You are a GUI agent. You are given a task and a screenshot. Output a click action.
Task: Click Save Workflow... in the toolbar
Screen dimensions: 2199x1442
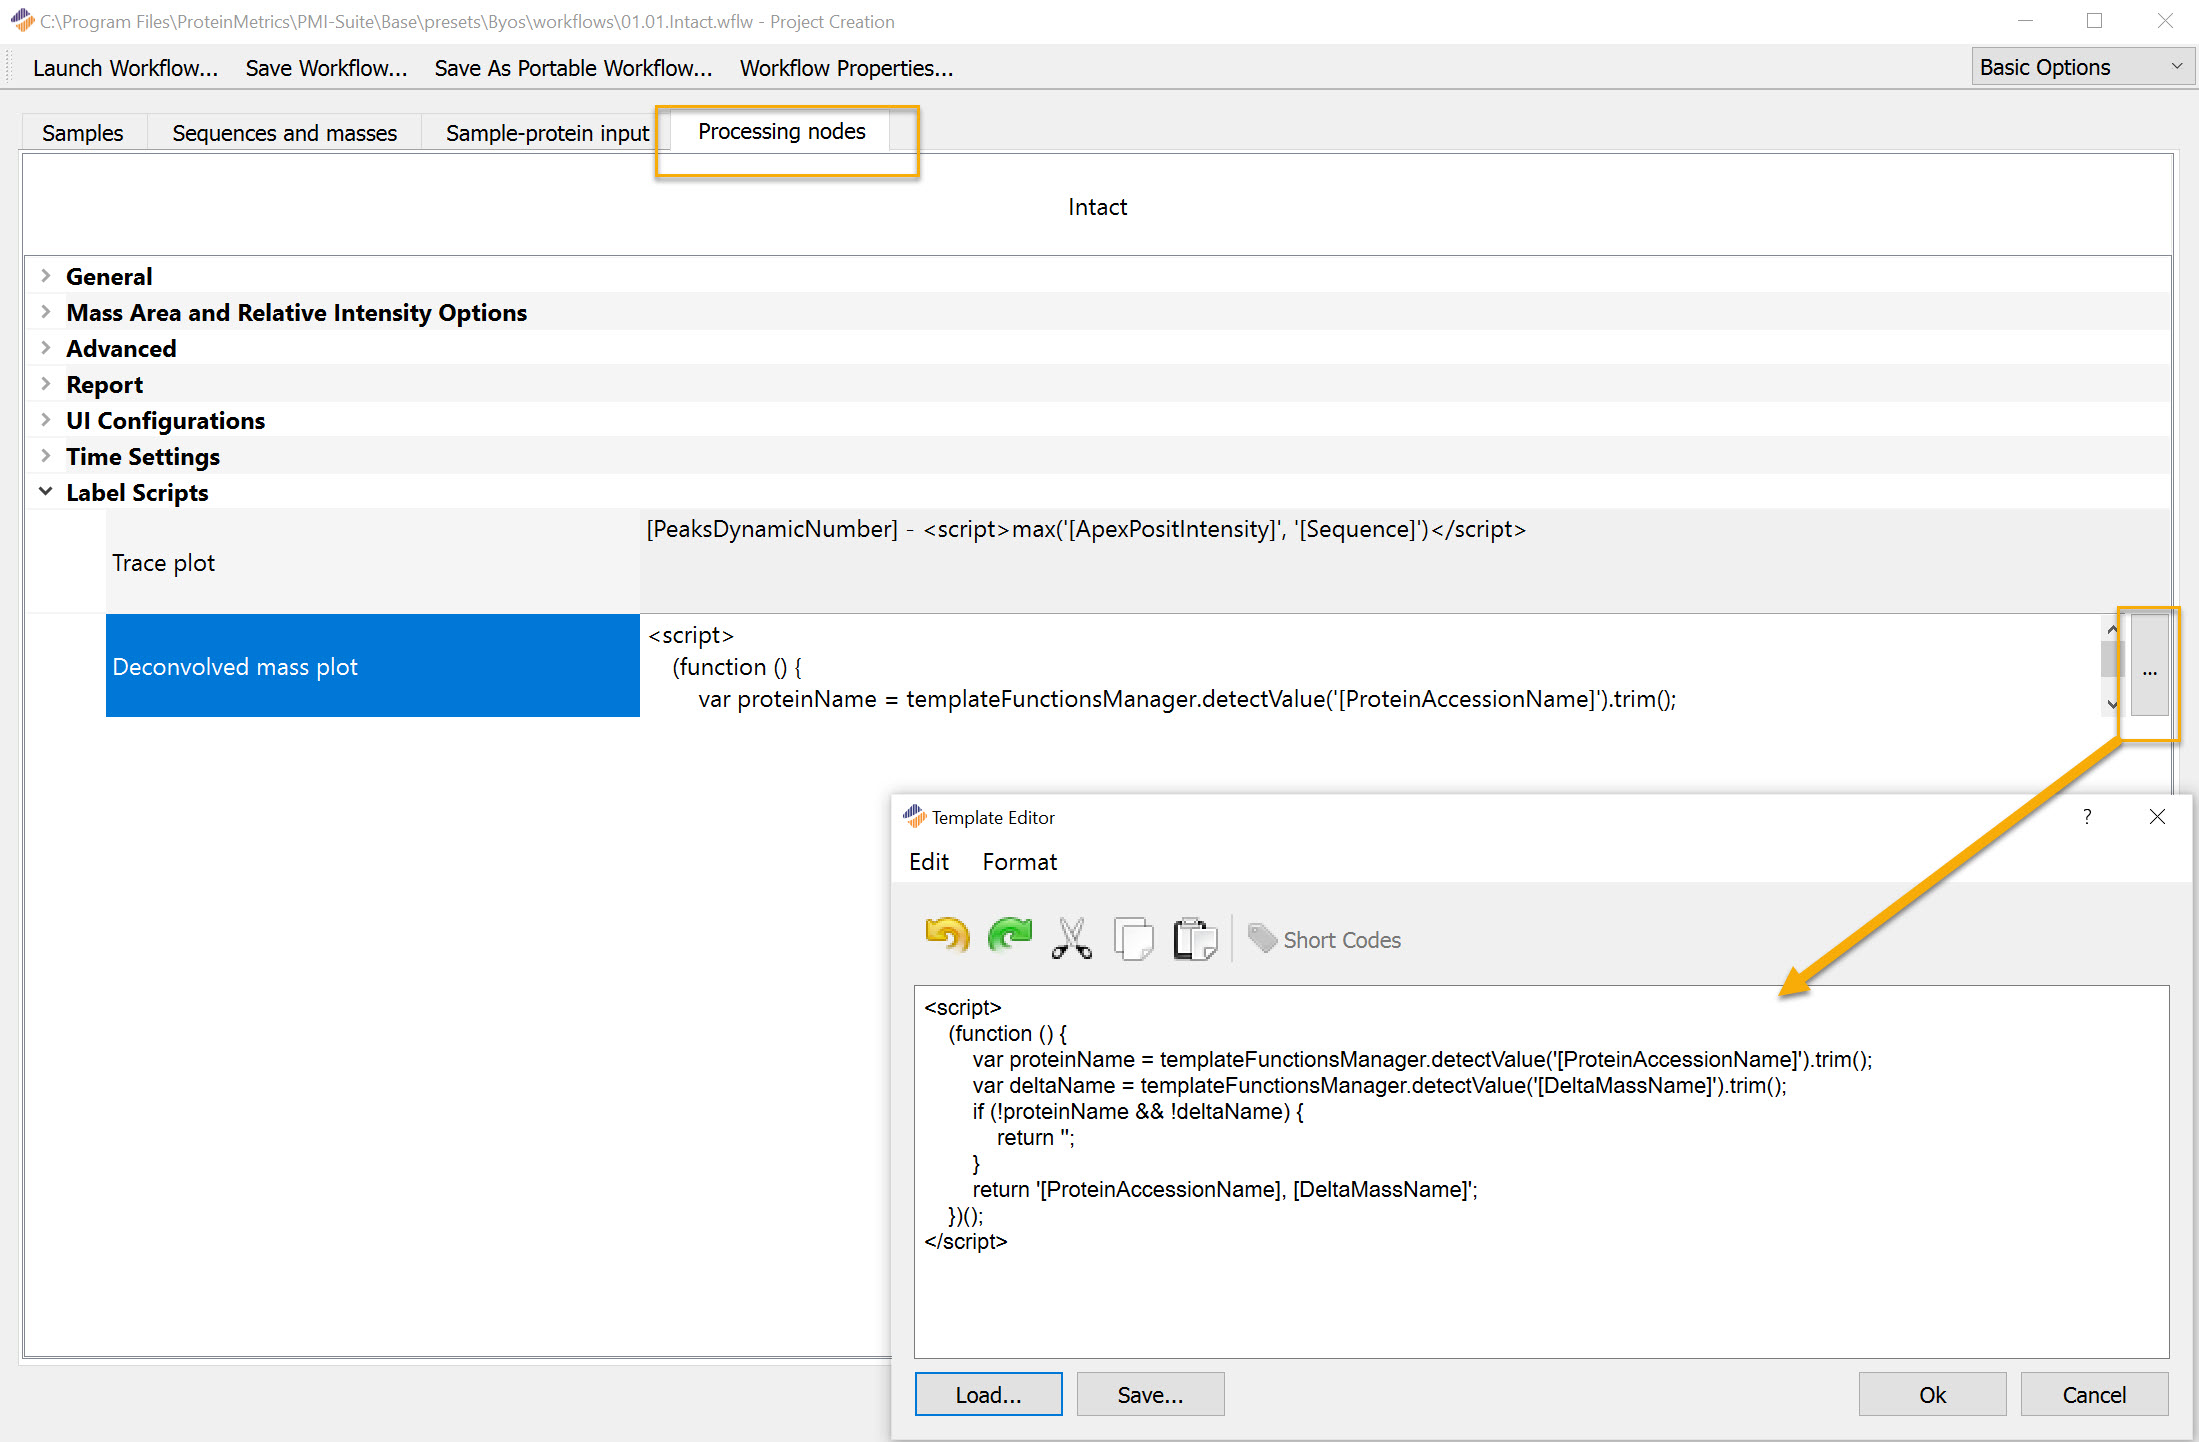[x=326, y=68]
